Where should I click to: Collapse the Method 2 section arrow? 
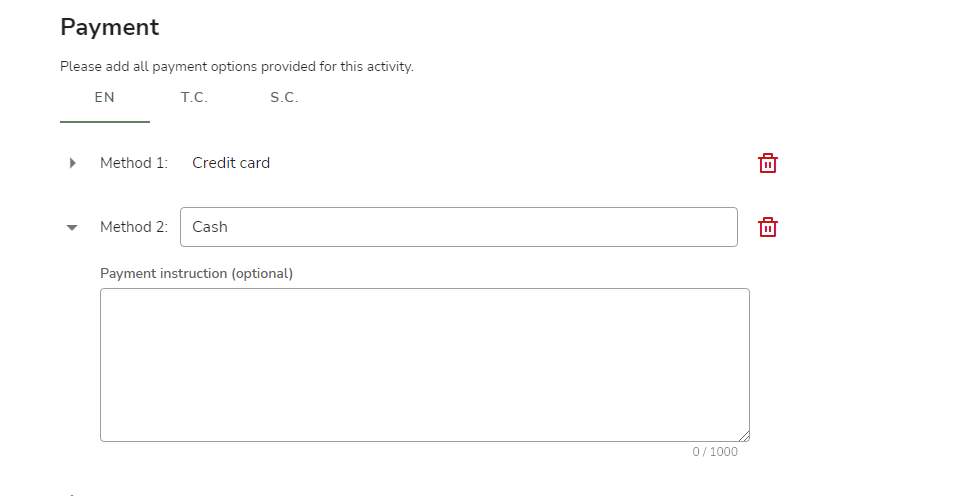coord(72,227)
